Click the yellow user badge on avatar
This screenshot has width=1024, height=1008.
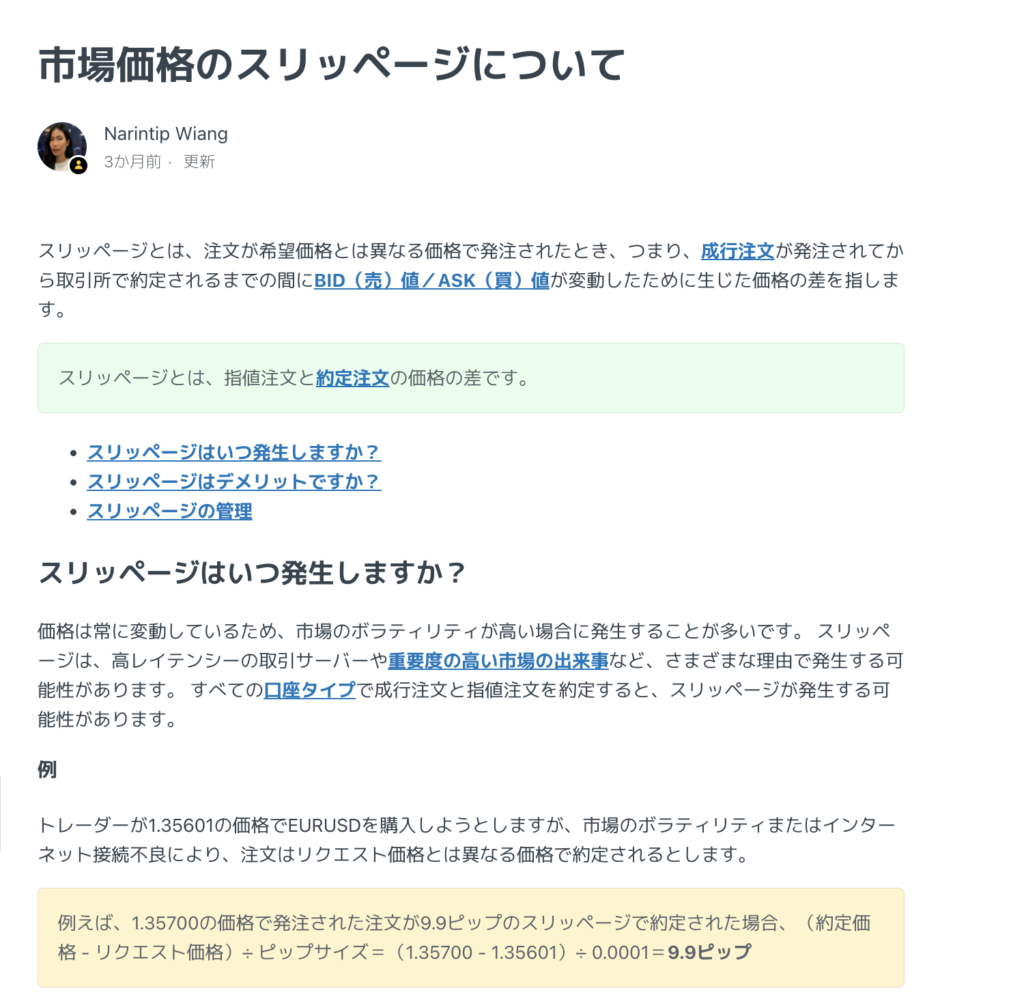[78, 166]
